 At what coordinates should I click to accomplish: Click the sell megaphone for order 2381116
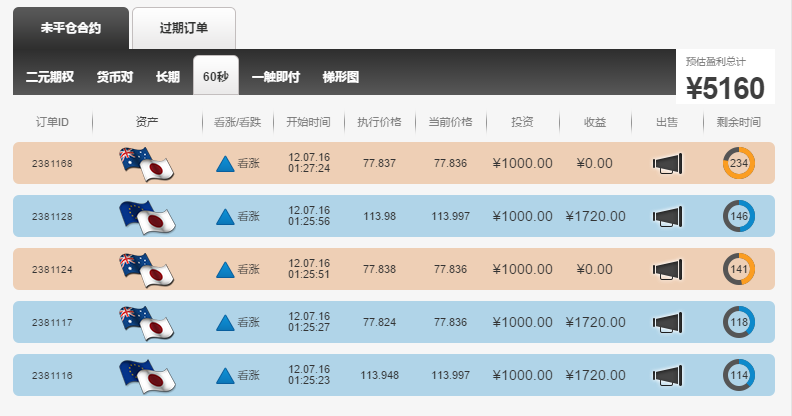667,376
